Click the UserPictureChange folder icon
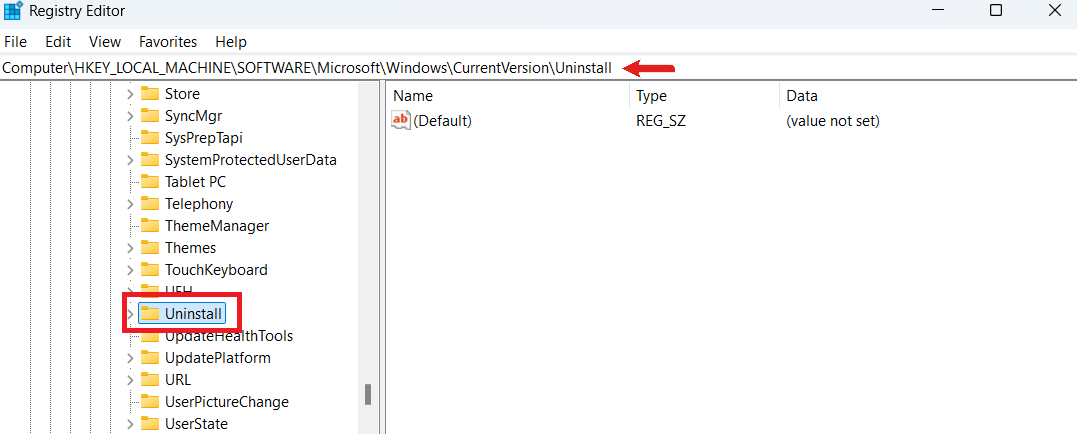 [x=150, y=402]
